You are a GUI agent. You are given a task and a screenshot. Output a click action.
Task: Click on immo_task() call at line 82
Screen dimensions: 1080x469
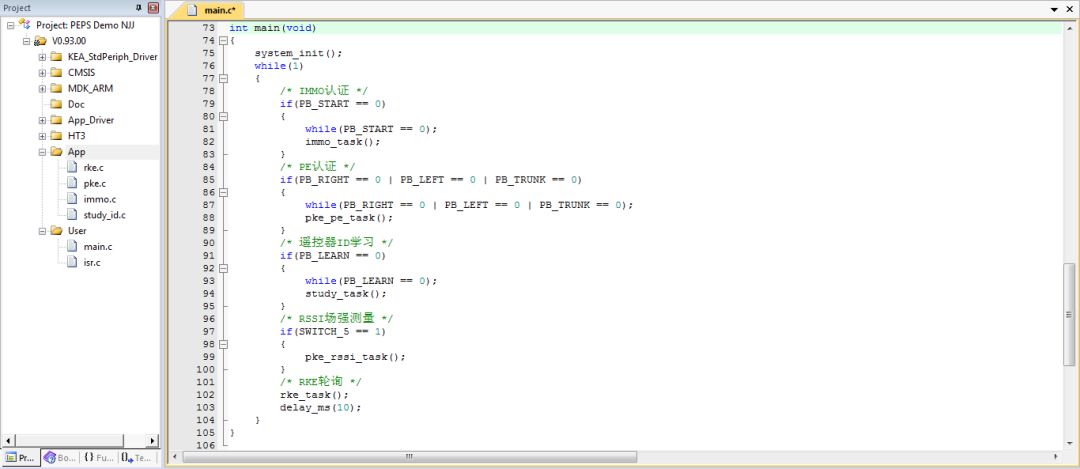click(342, 142)
